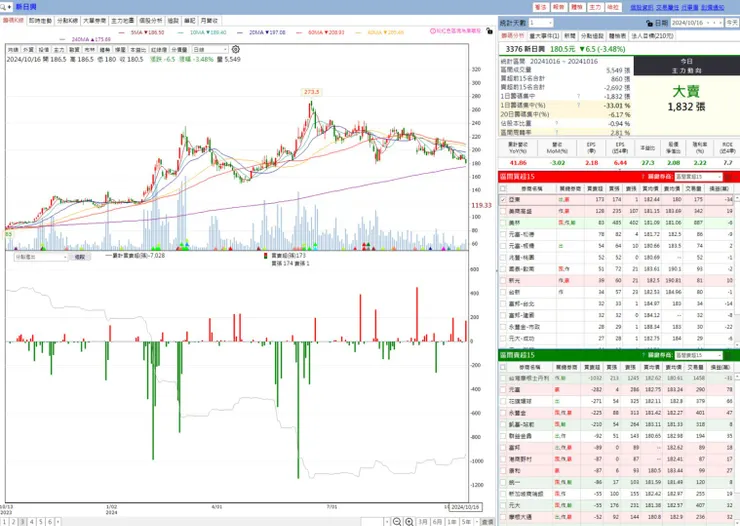Viewport: 740px width, 526px height.
Task: Switch to 個股分析 tab
Action: point(151,21)
